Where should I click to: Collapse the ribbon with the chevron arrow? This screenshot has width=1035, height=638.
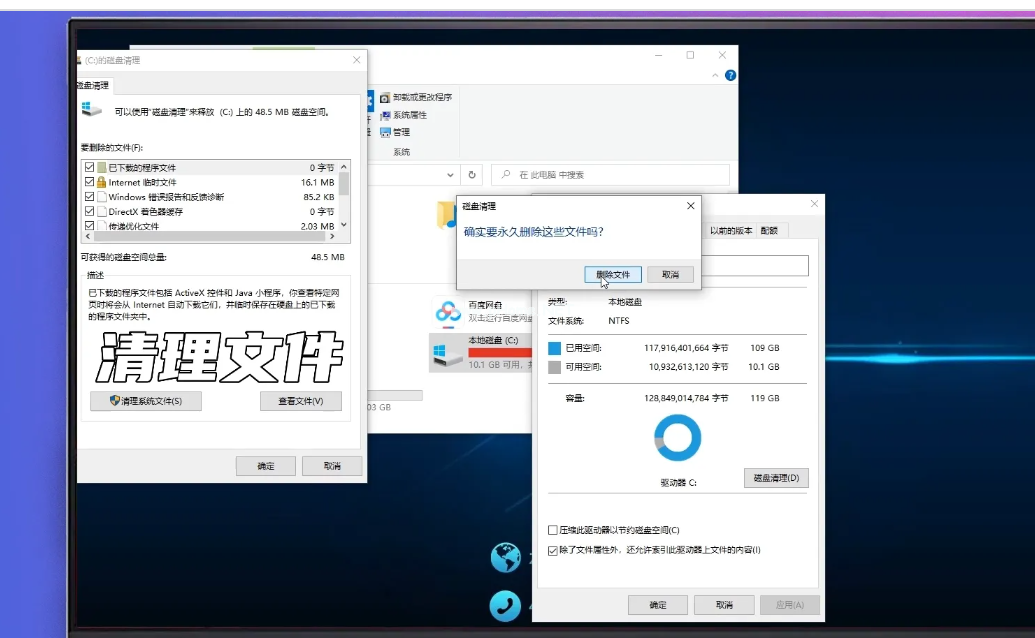(716, 76)
